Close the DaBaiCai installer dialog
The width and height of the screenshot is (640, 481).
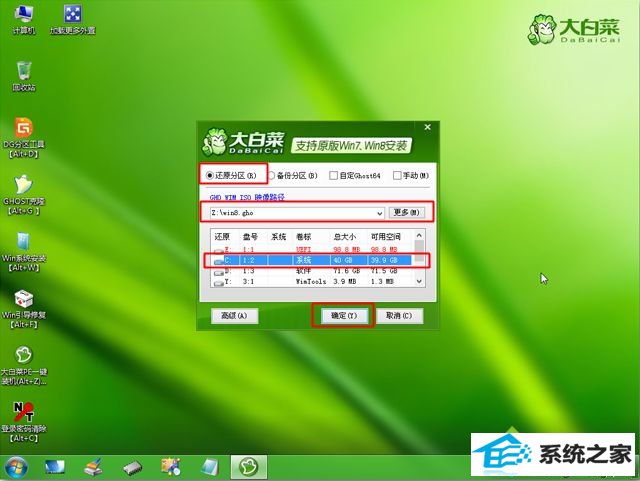coord(428,127)
